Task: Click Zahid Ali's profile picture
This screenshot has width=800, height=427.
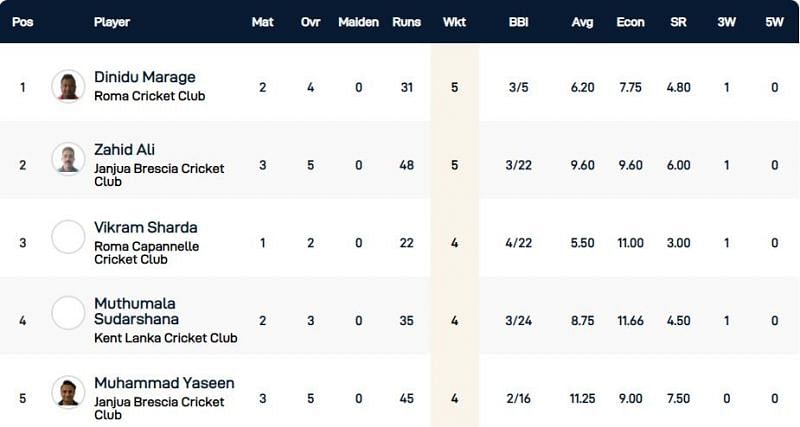Action: [x=68, y=159]
